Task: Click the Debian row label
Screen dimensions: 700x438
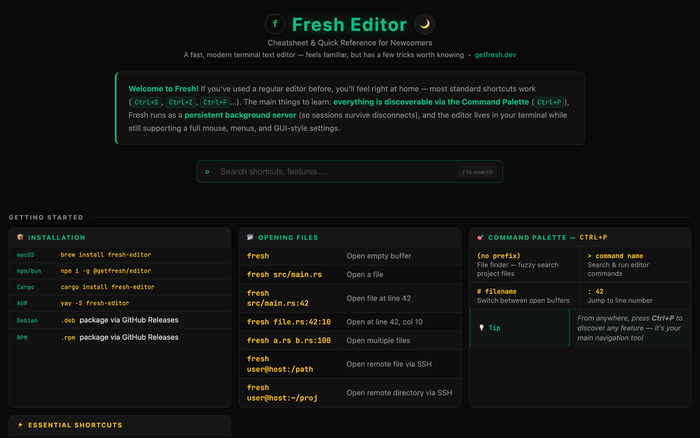Action: tap(27, 321)
